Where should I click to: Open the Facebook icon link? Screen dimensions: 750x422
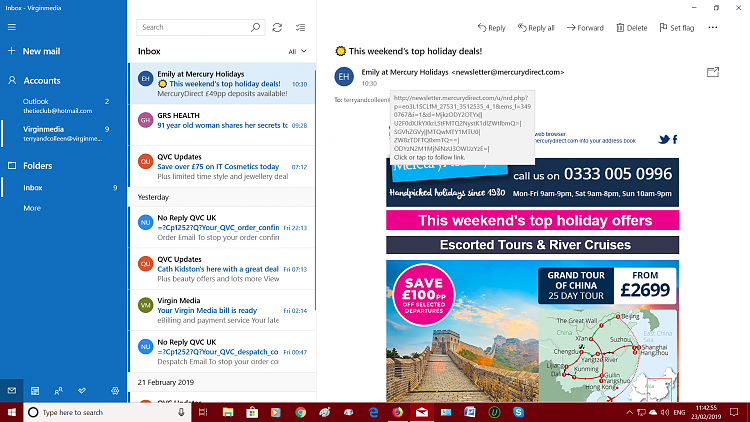pyautogui.click(x=675, y=139)
